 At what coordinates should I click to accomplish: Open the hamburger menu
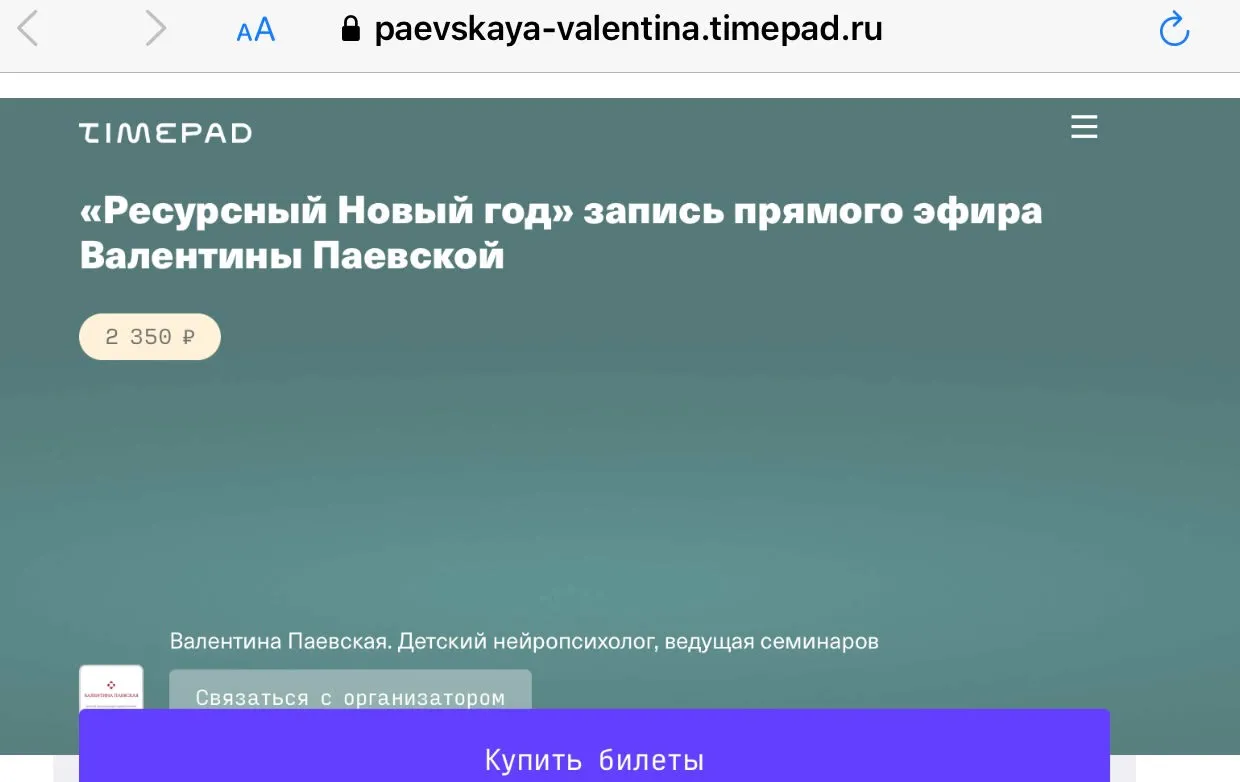[x=1084, y=127]
